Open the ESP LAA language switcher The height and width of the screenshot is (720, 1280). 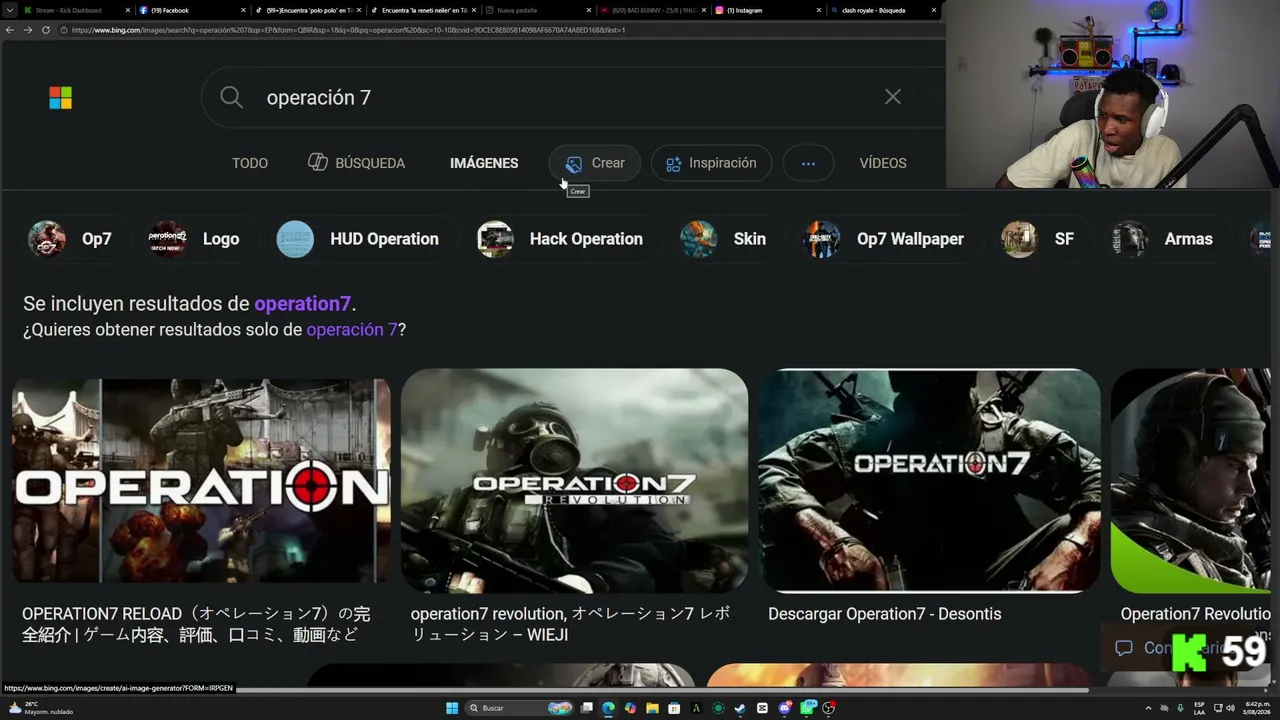[x=1199, y=708]
